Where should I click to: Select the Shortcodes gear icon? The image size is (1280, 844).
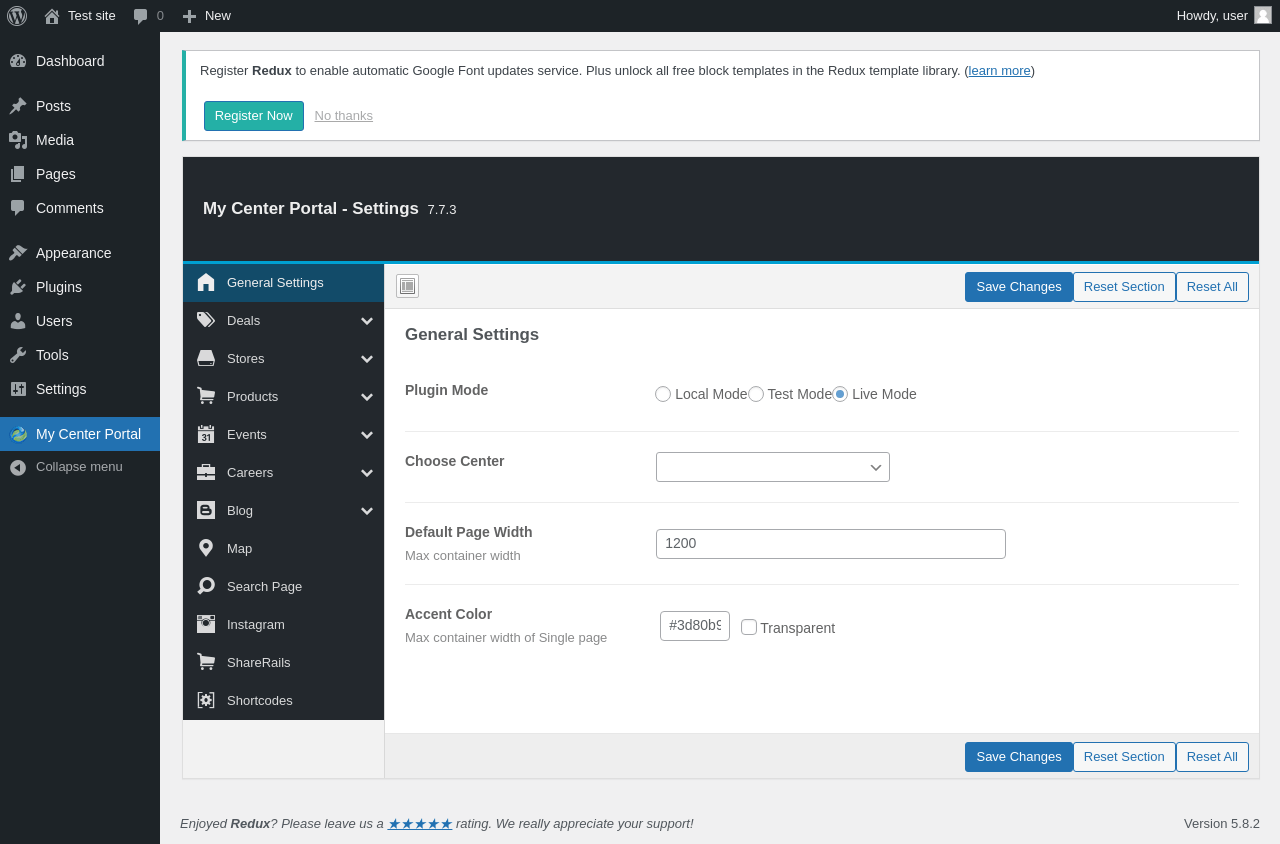tap(206, 700)
